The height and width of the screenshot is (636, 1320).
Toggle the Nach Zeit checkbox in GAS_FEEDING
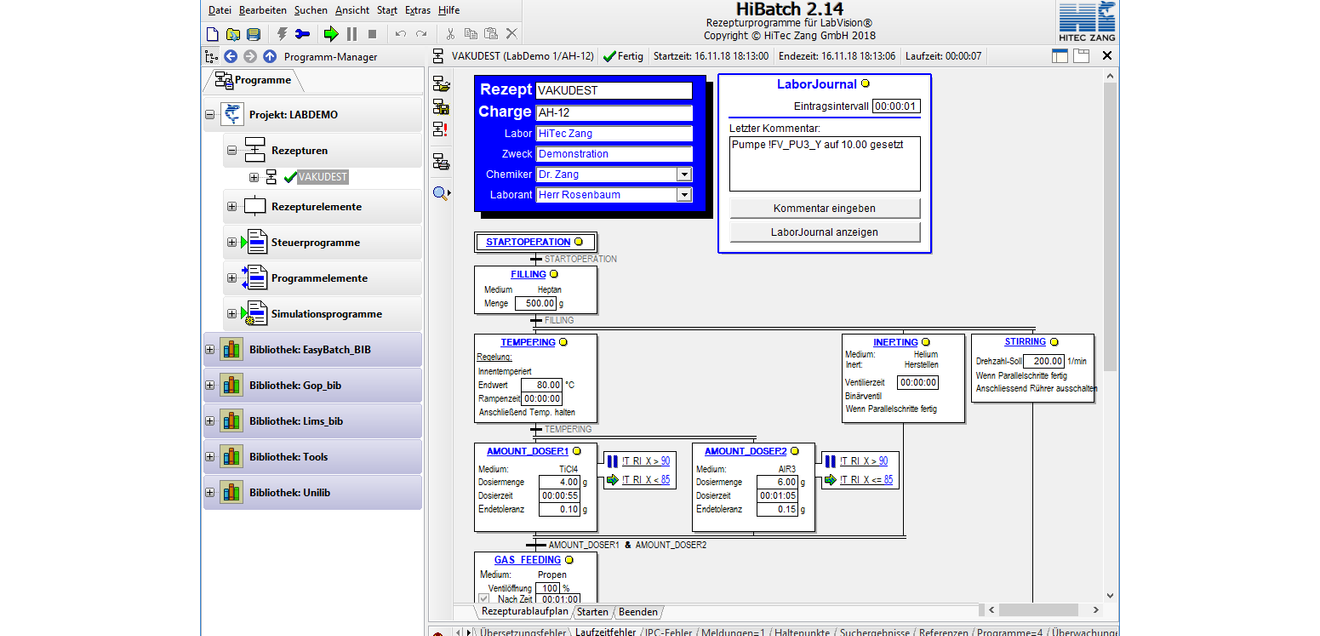click(484, 600)
